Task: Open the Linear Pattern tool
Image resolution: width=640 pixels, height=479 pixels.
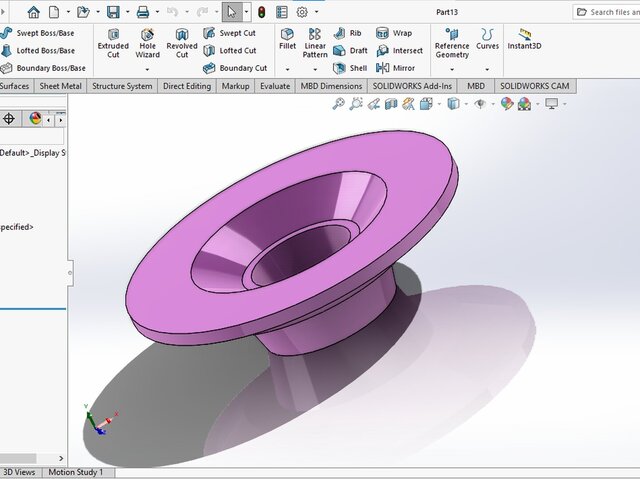Action: tap(315, 43)
